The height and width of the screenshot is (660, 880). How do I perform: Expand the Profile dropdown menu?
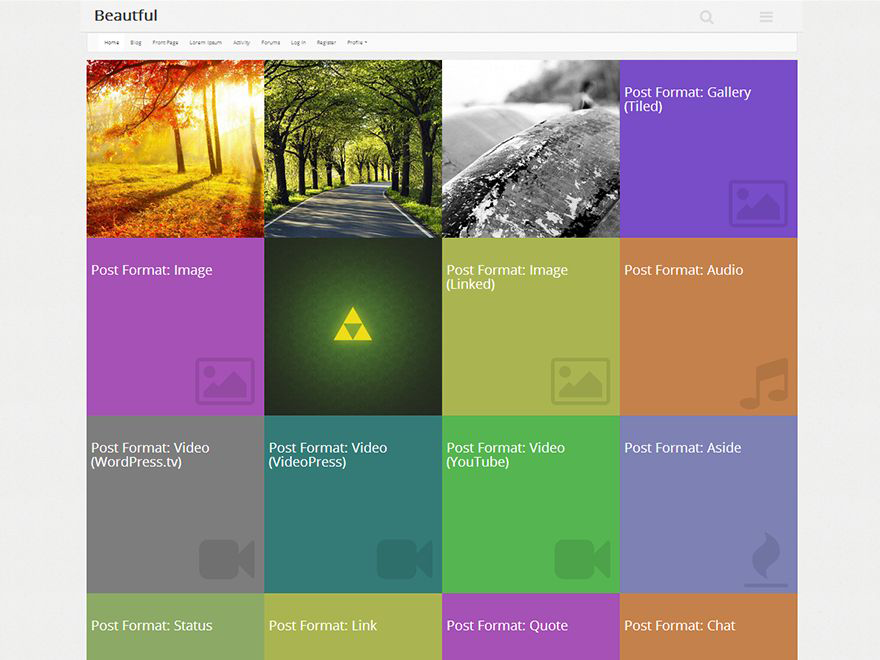click(x=357, y=43)
